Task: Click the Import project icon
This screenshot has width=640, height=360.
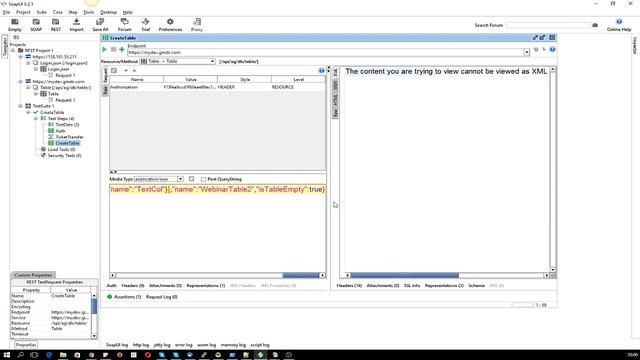Action: click(76, 22)
